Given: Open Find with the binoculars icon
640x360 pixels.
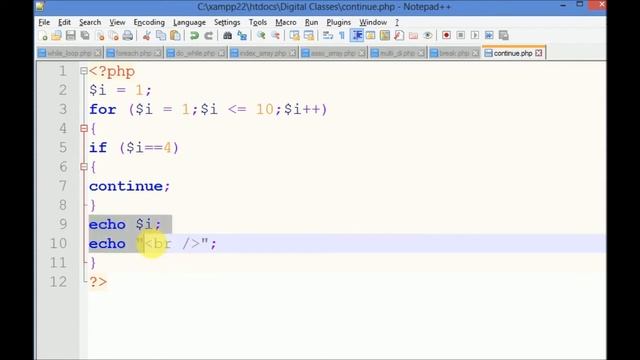Looking at the screenshot, I should coord(227,36).
